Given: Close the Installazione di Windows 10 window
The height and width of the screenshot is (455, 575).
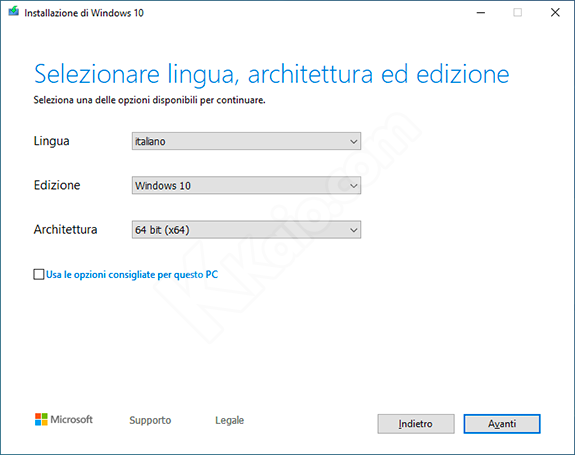Looking at the screenshot, I should click(x=555, y=13).
